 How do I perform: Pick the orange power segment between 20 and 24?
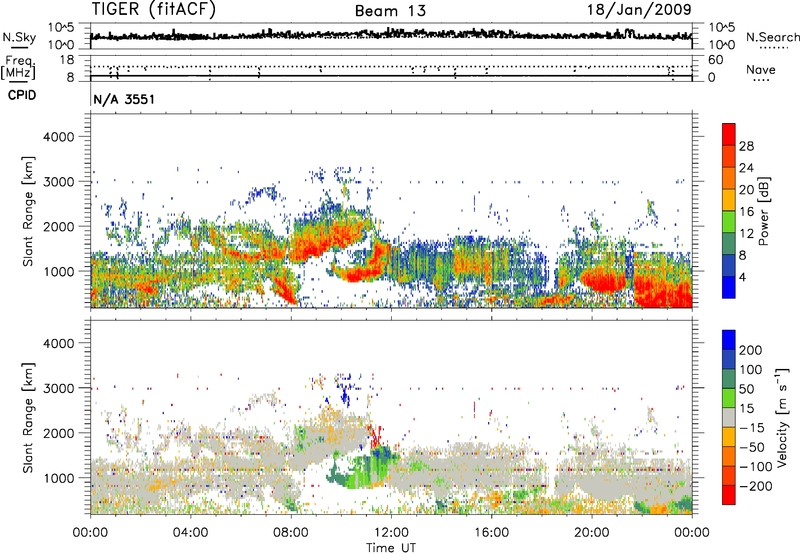[729, 178]
